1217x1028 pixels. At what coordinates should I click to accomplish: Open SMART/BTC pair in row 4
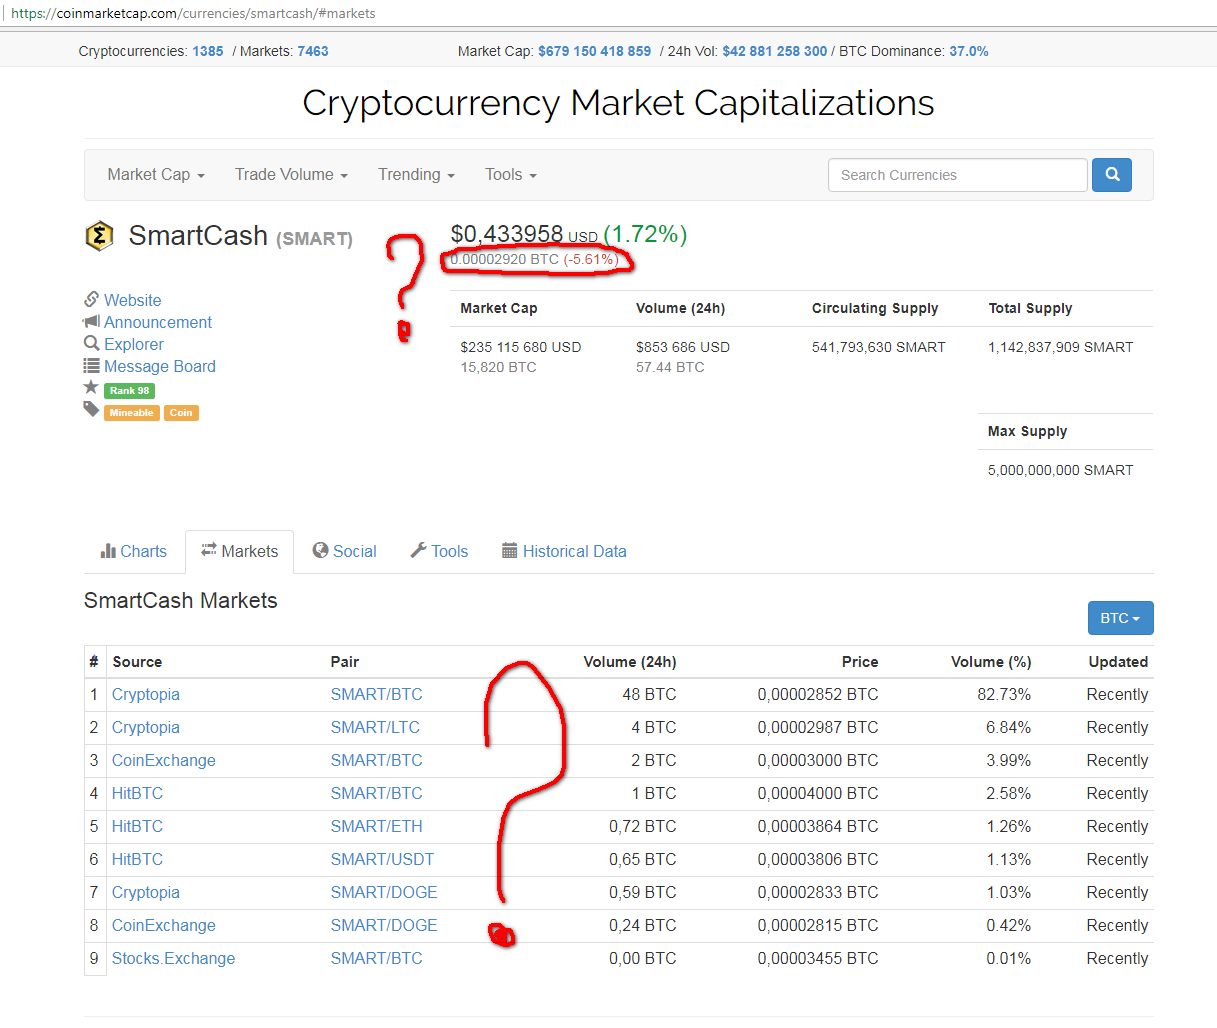377,793
